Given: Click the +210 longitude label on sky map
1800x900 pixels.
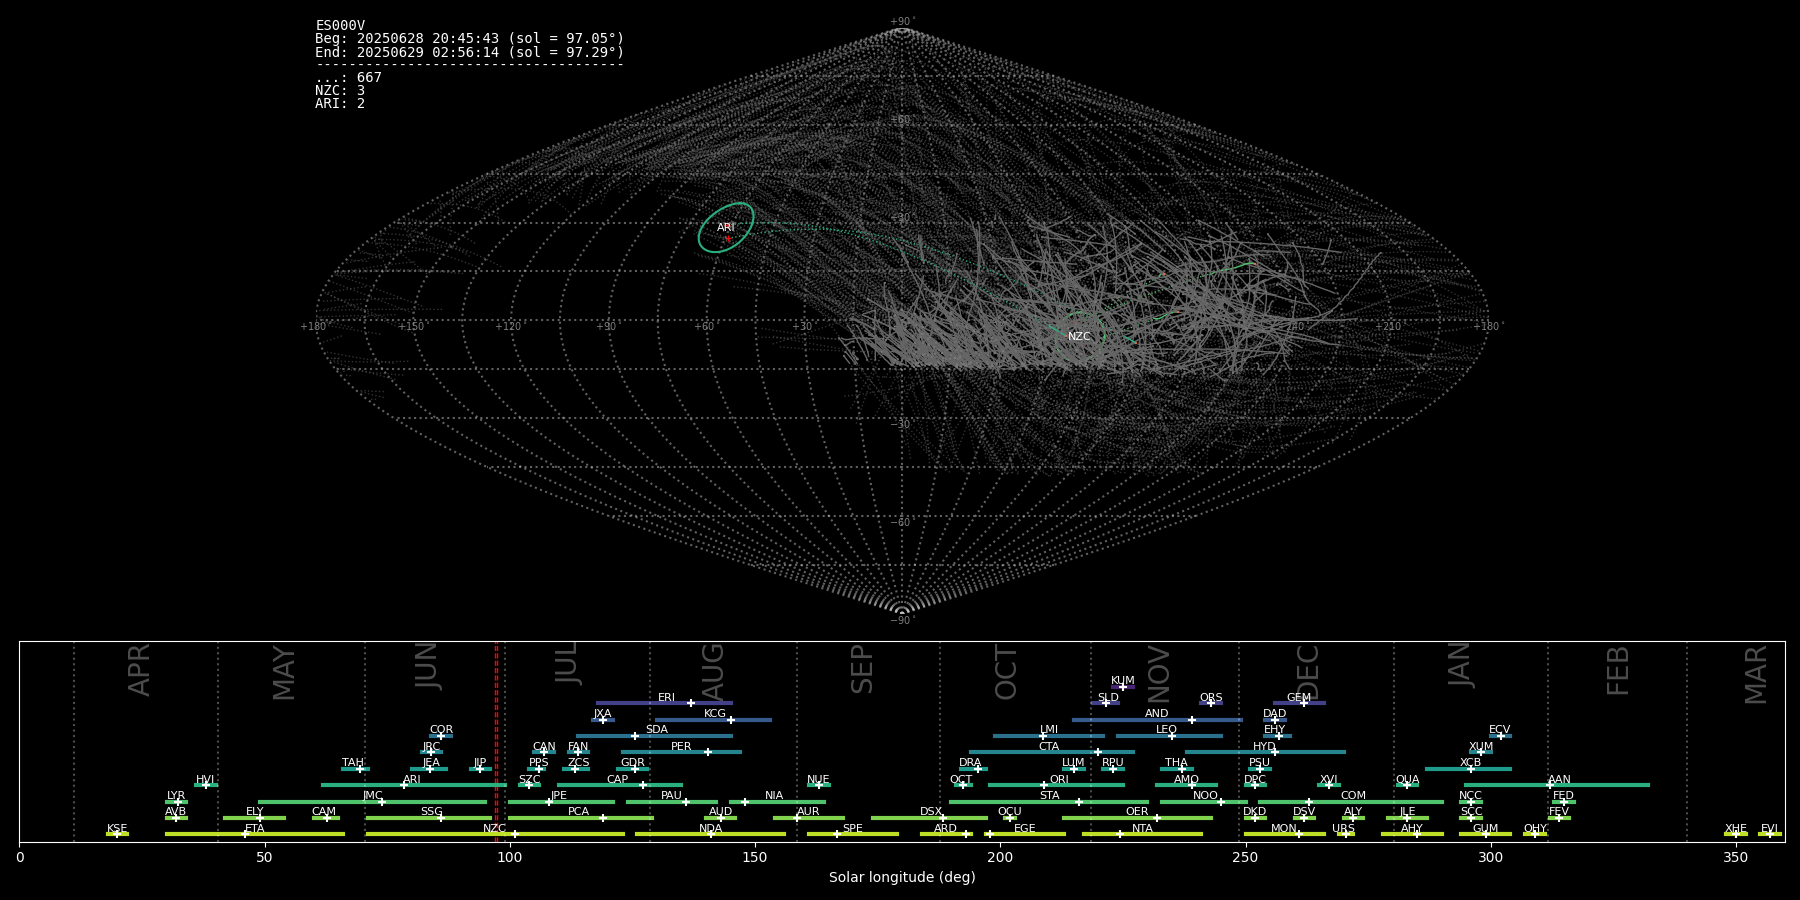Looking at the screenshot, I should pyautogui.click(x=1388, y=327).
